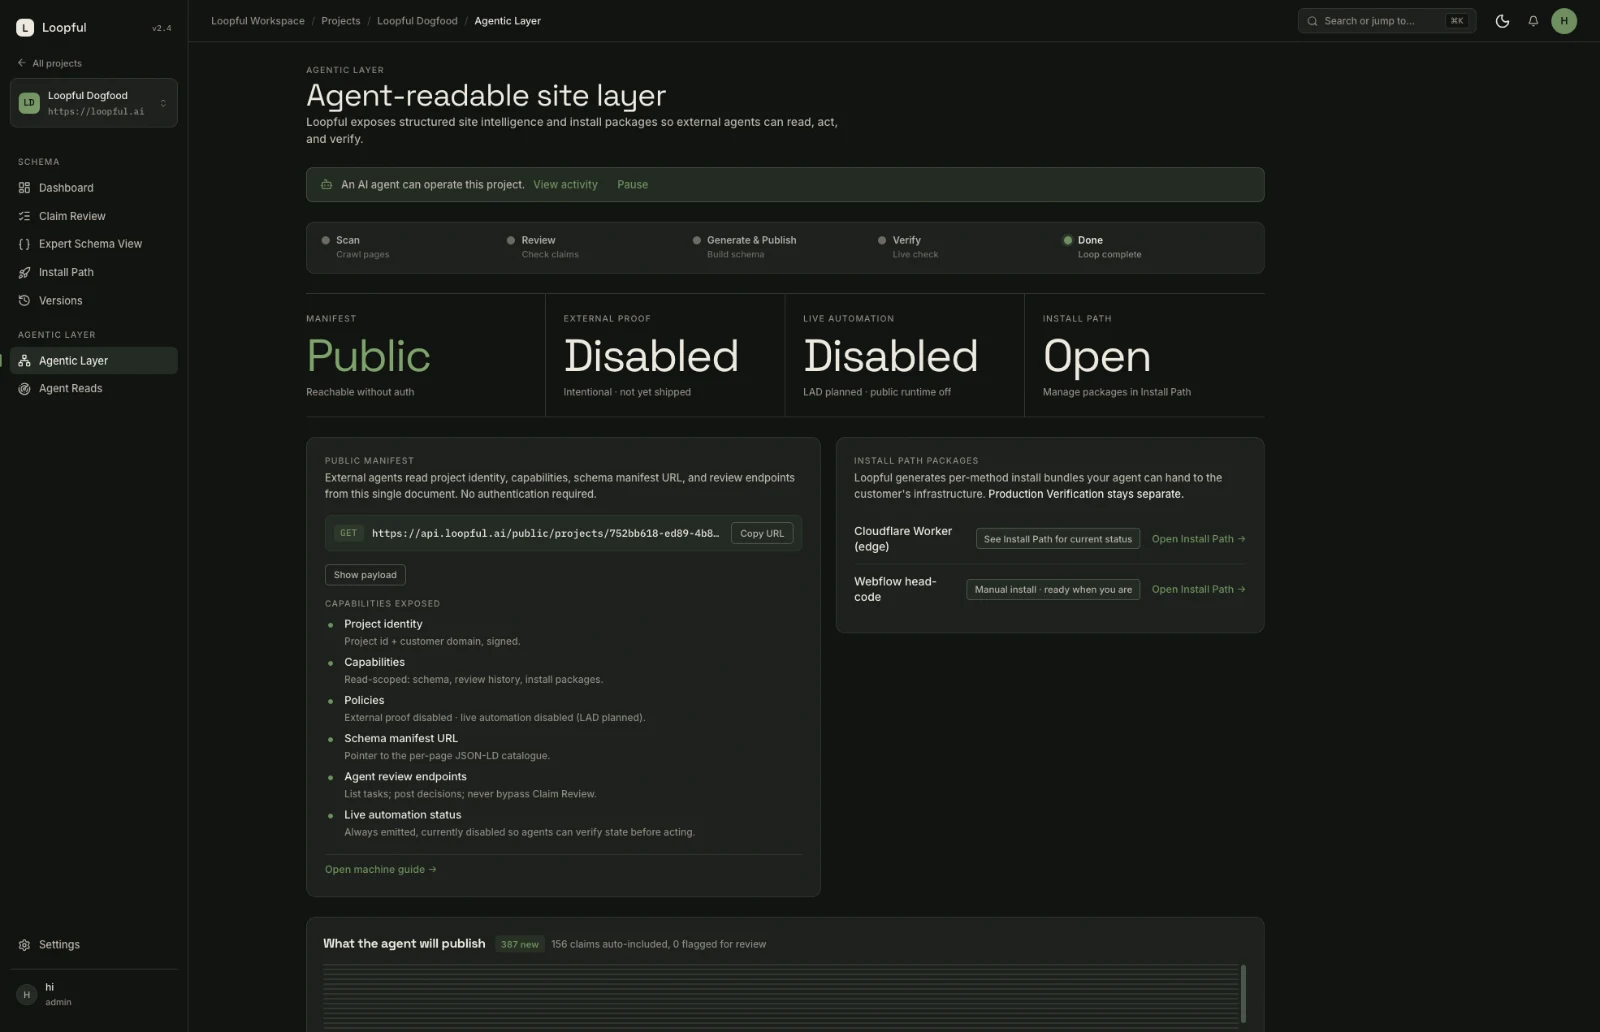1600x1032 pixels.
Task: Click Manual install ready when you are
Action: [x=1053, y=590]
